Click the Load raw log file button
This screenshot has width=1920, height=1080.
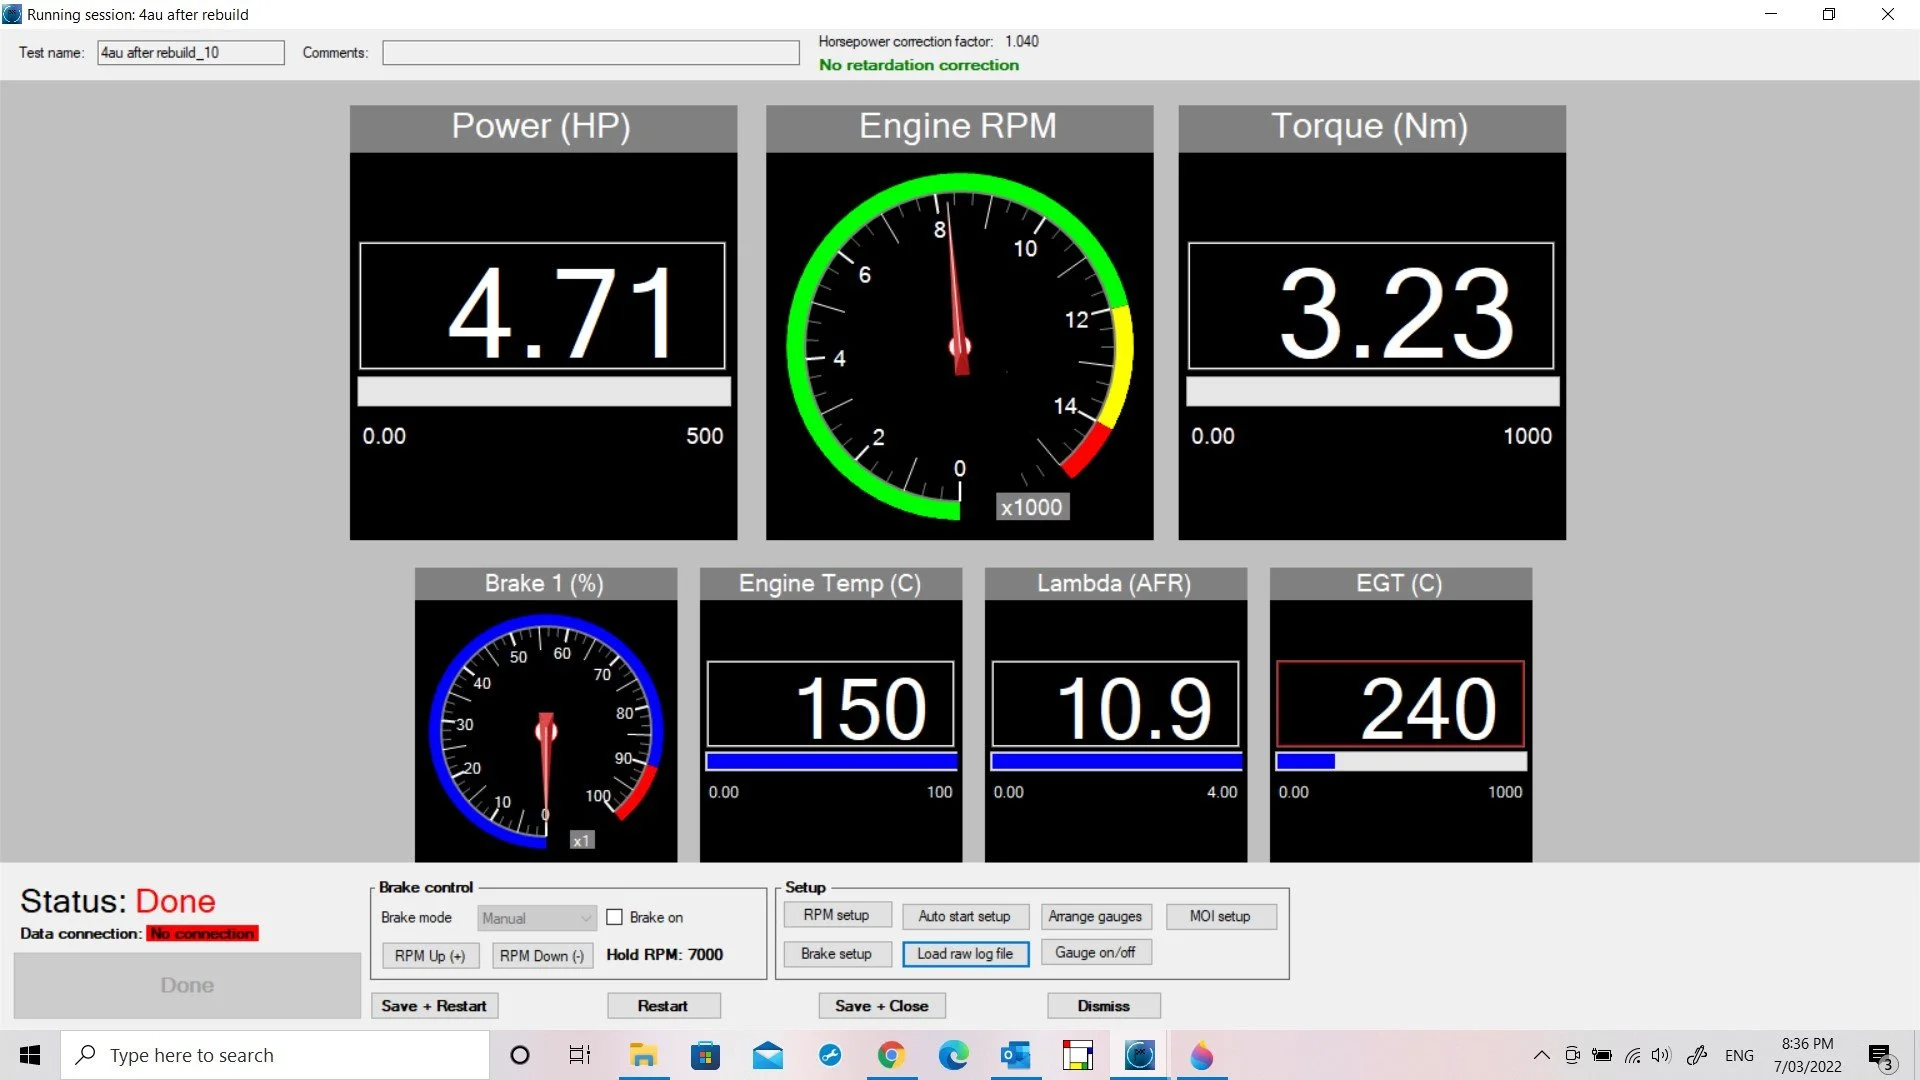[x=965, y=954]
